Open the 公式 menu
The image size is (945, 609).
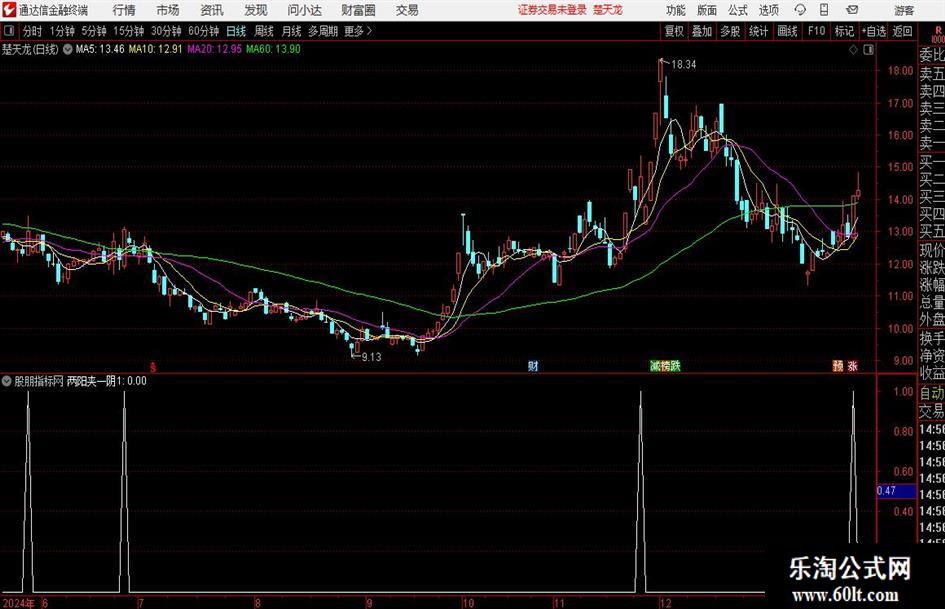[x=737, y=10]
